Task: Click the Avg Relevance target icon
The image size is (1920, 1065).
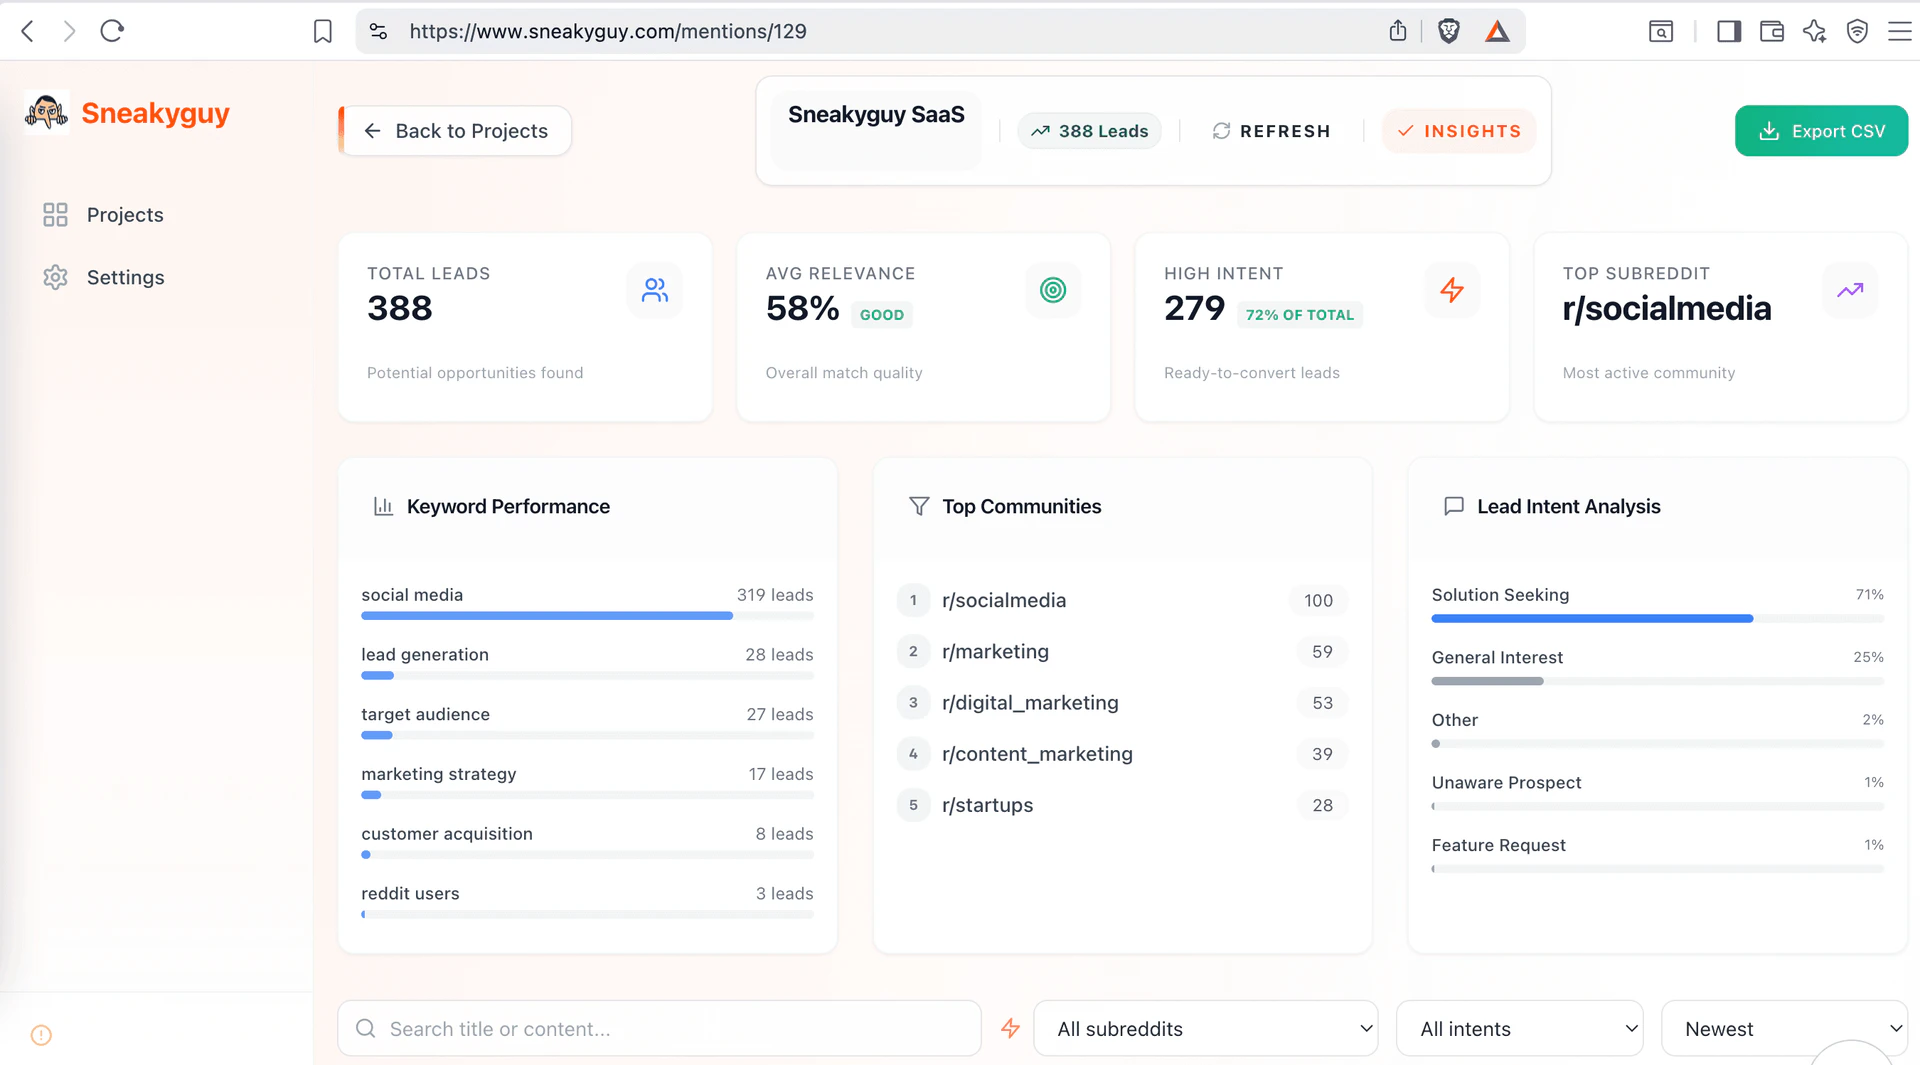Action: pyautogui.click(x=1053, y=290)
